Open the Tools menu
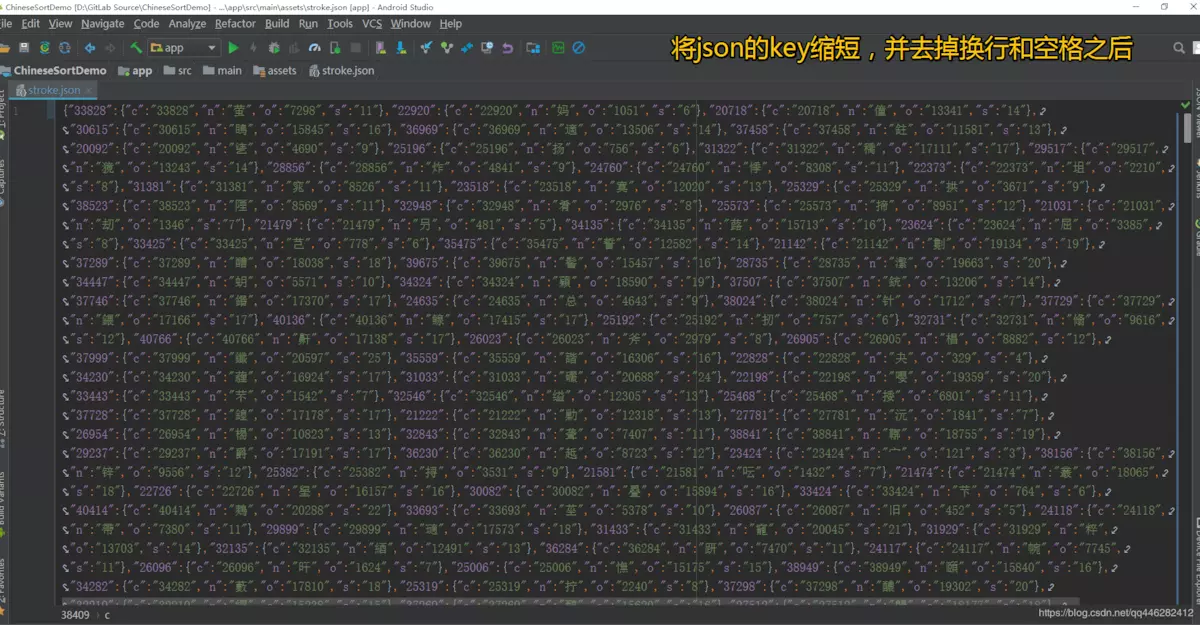 click(x=340, y=23)
